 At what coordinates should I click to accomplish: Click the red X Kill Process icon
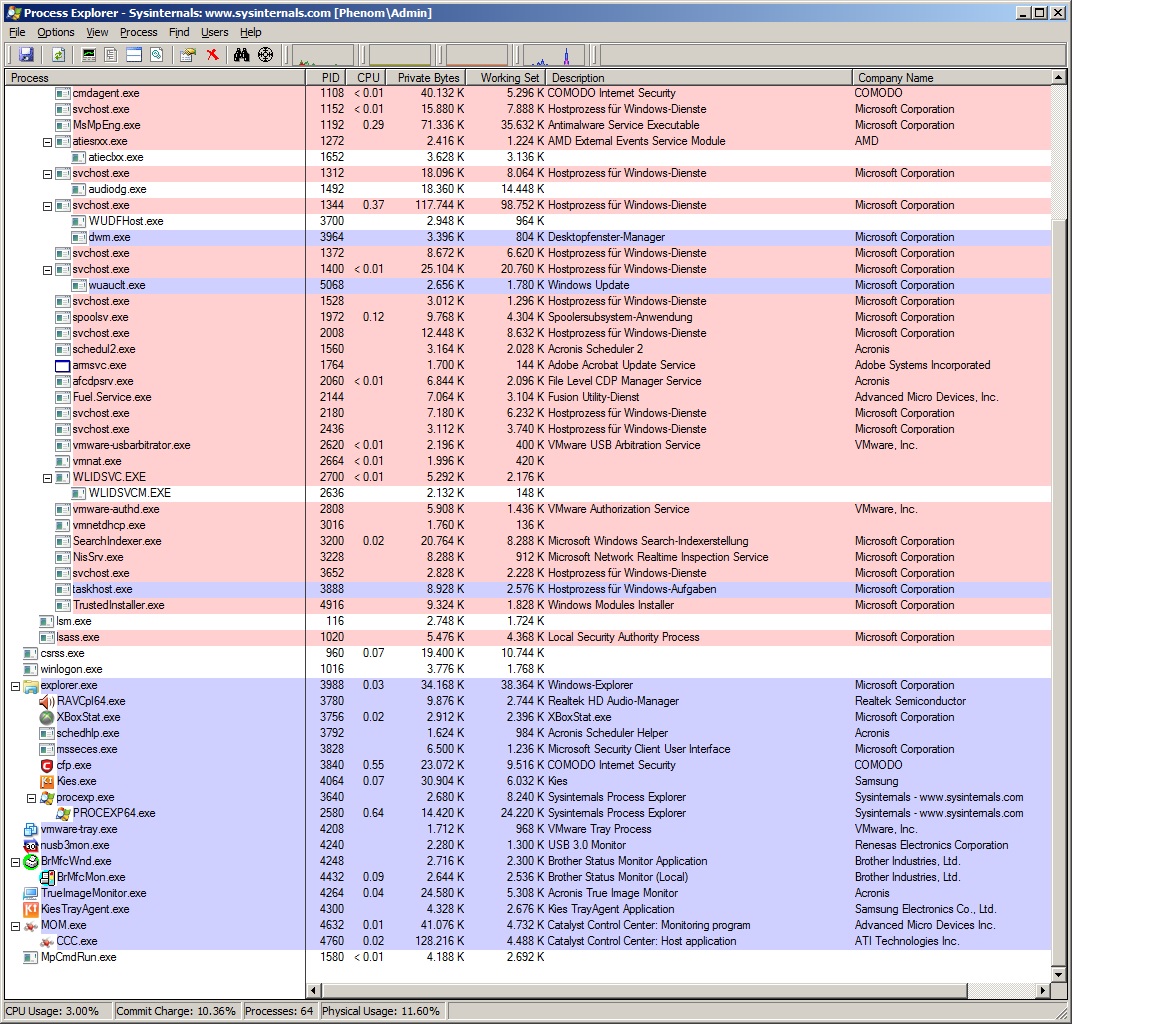point(212,55)
